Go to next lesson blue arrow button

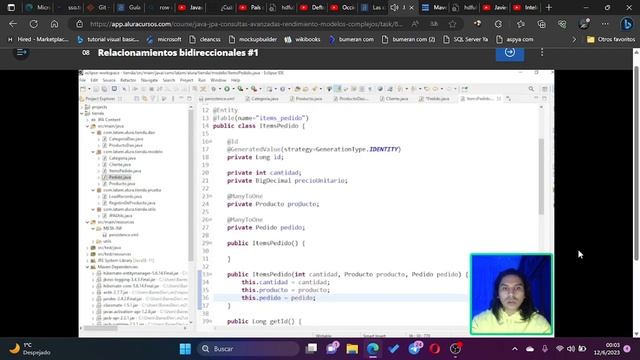pos(510,53)
